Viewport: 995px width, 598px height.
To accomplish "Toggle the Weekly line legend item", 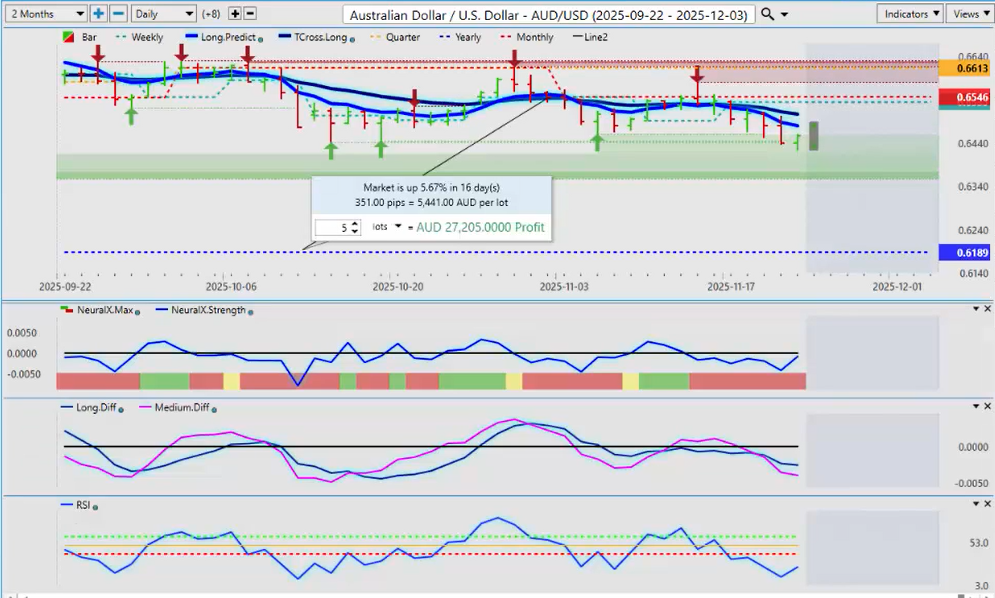I will [x=139, y=37].
